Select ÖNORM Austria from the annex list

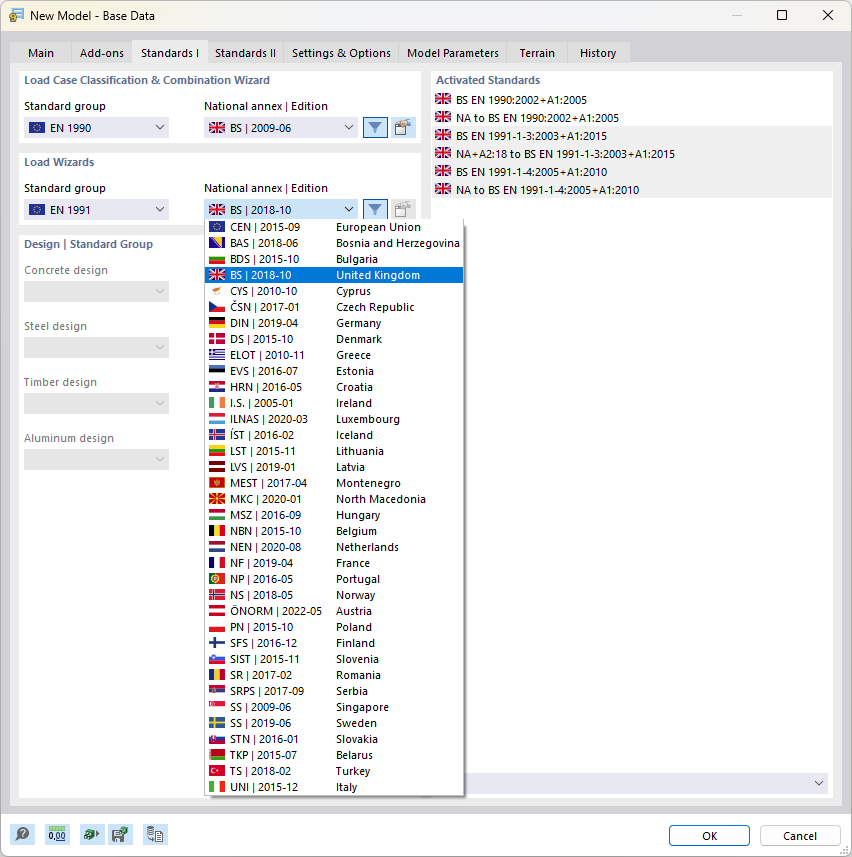click(x=300, y=610)
